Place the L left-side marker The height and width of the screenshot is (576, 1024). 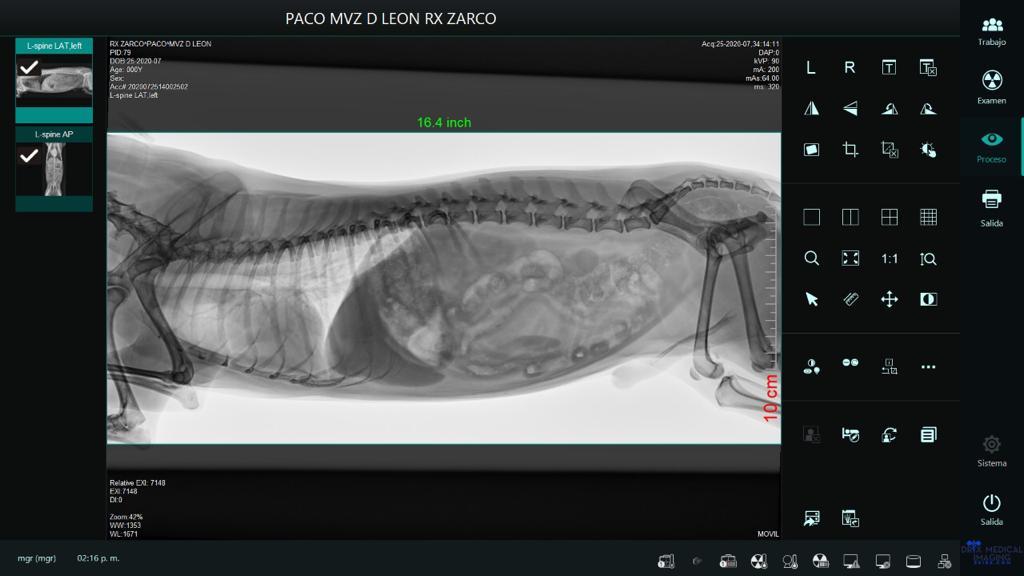tap(811, 68)
